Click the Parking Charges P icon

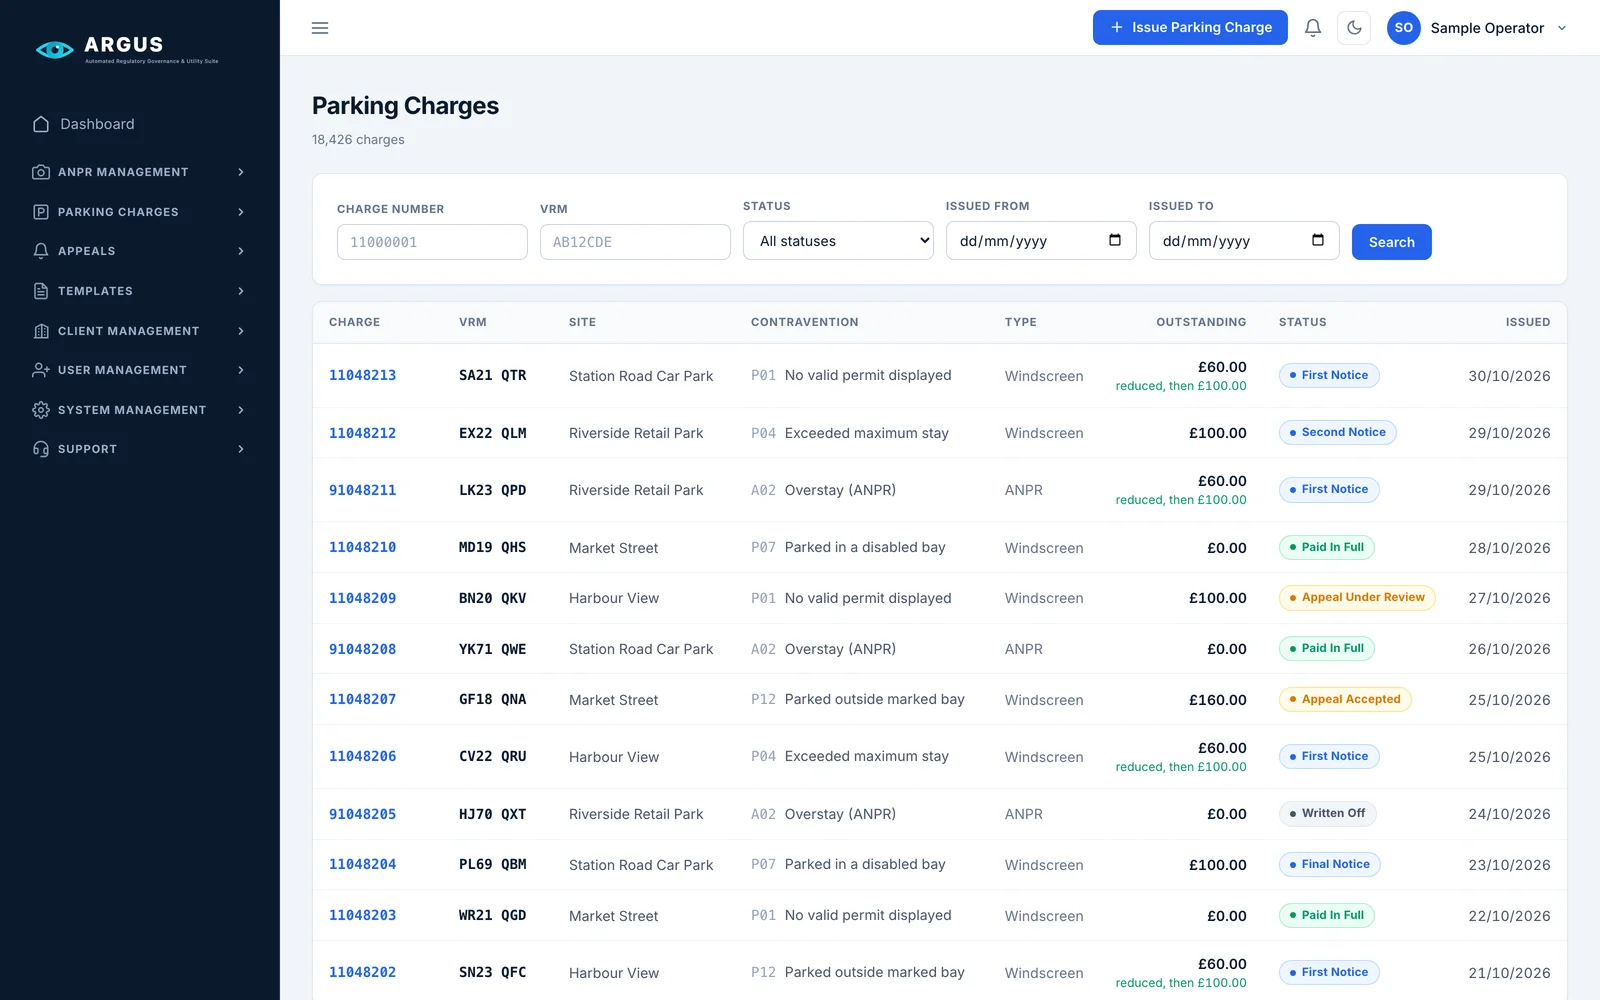(x=41, y=212)
